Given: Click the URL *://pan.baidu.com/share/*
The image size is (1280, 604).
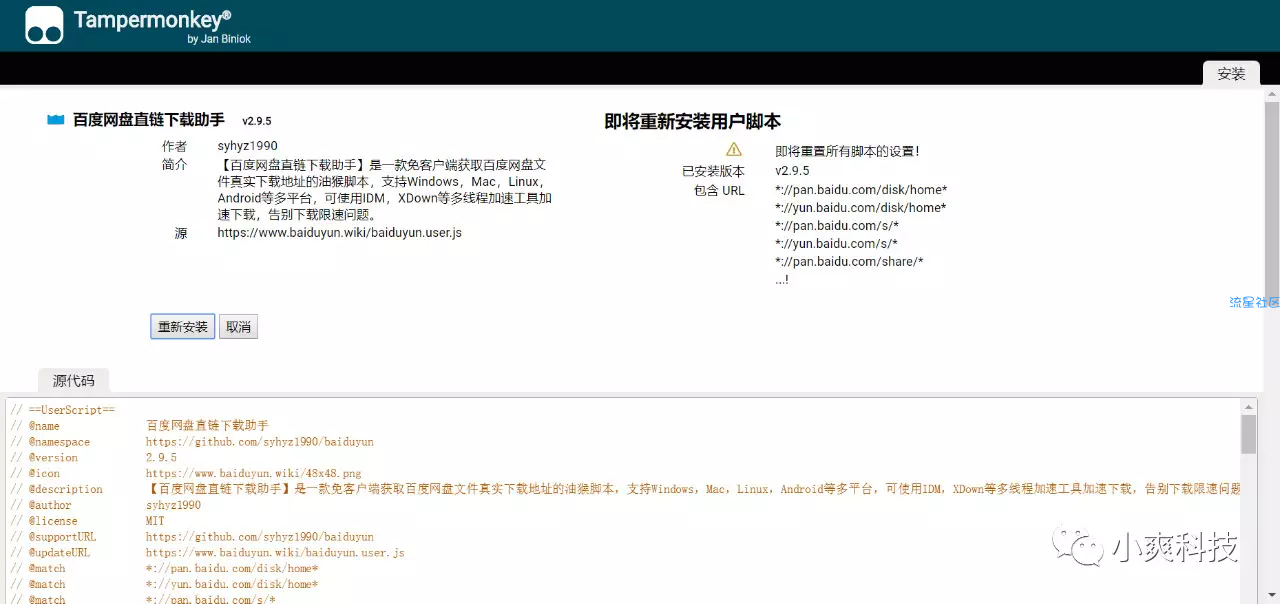Looking at the screenshot, I should (x=849, y=262).
